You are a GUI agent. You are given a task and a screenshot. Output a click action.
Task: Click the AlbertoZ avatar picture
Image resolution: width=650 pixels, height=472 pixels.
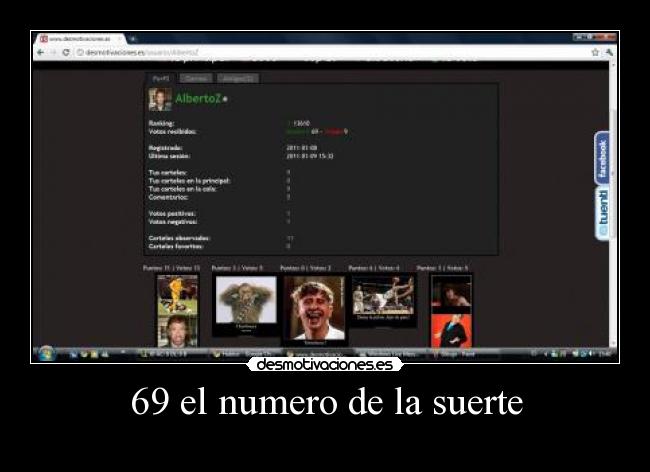click(160, 99)
